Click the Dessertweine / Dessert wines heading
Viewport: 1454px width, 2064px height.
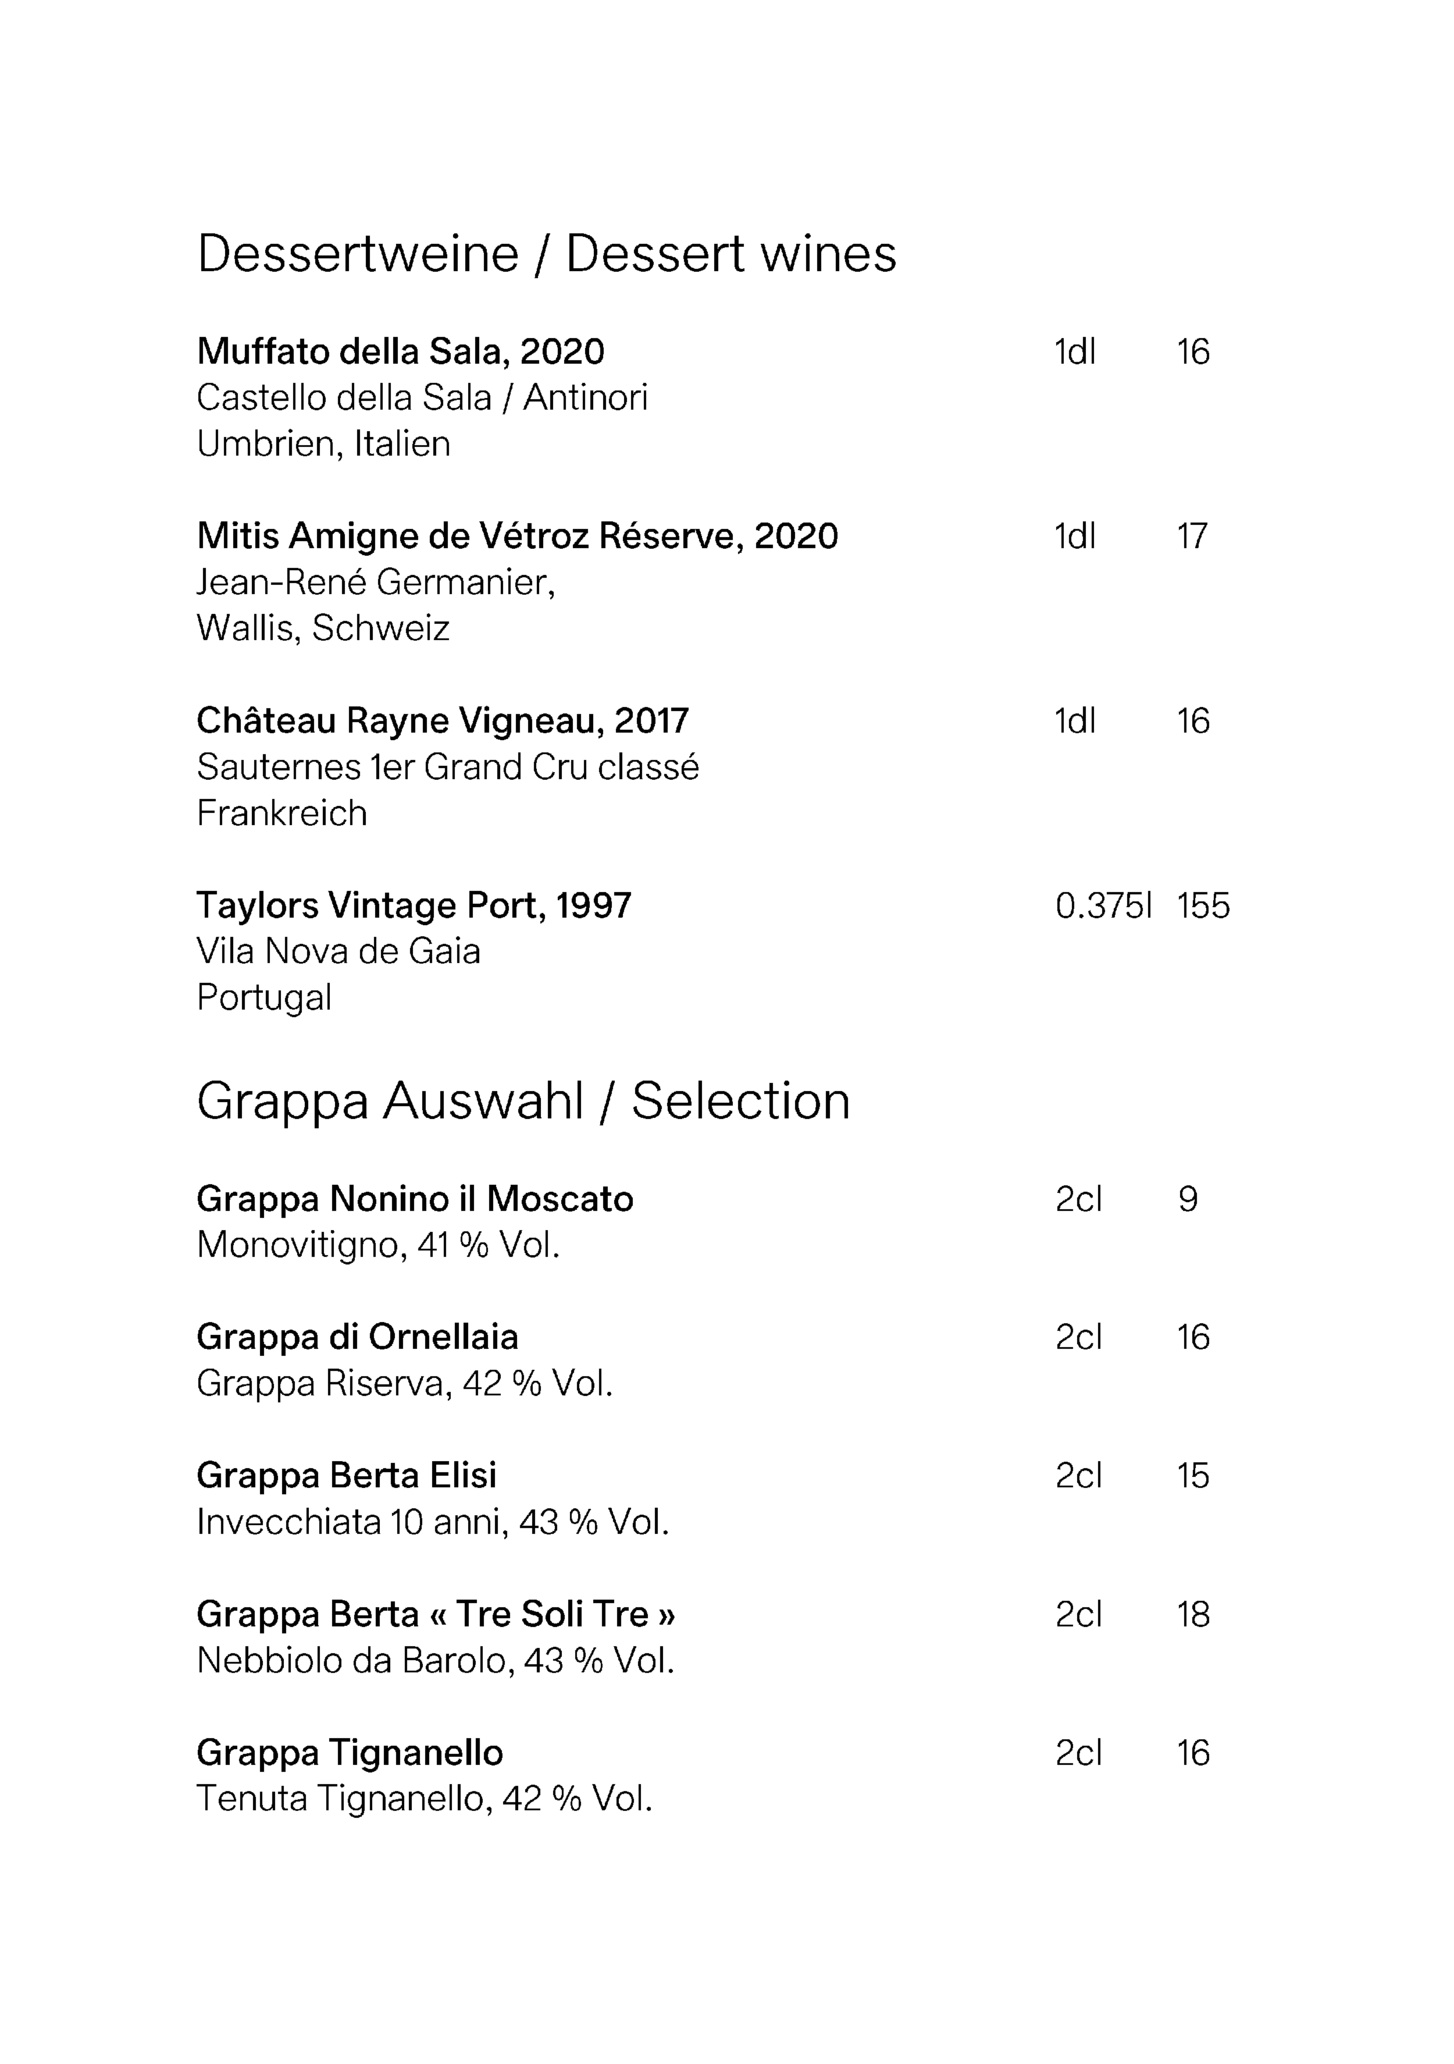click(x=546, y=254)
